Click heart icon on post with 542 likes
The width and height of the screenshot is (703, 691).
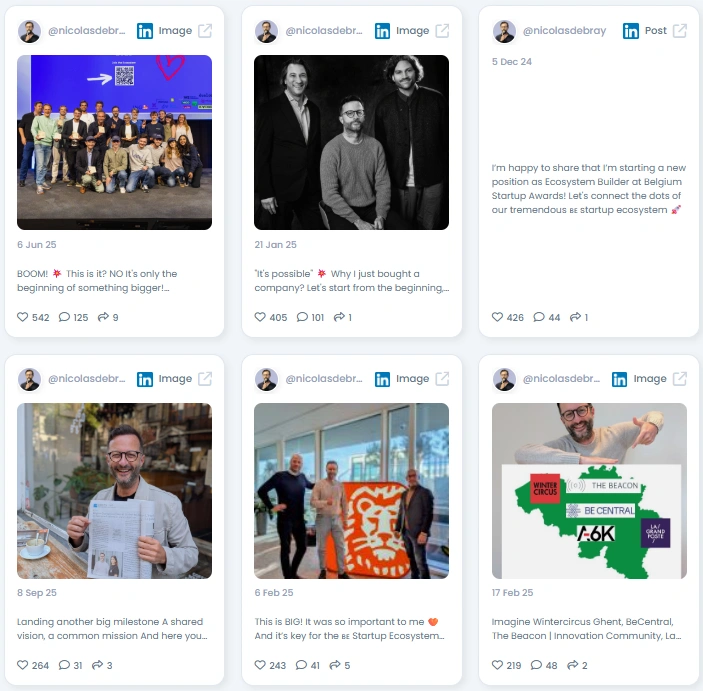pos(22,317)
